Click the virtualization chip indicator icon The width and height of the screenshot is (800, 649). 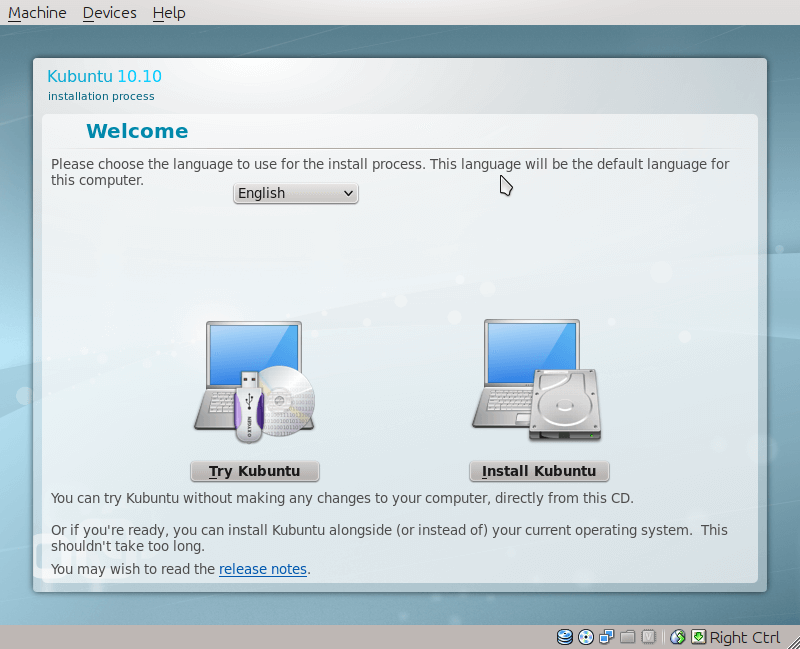tap(649, 637)
